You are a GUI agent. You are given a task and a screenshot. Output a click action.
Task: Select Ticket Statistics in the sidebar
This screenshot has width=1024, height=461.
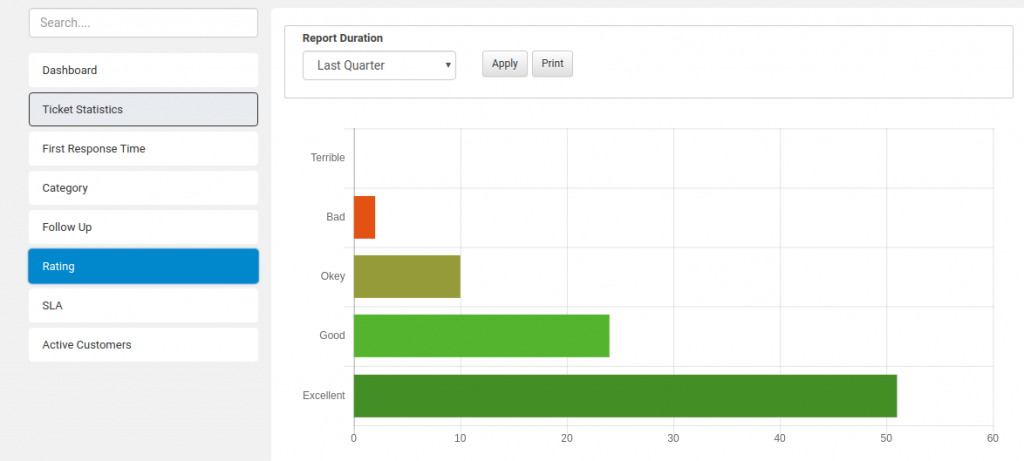point(143,109)
